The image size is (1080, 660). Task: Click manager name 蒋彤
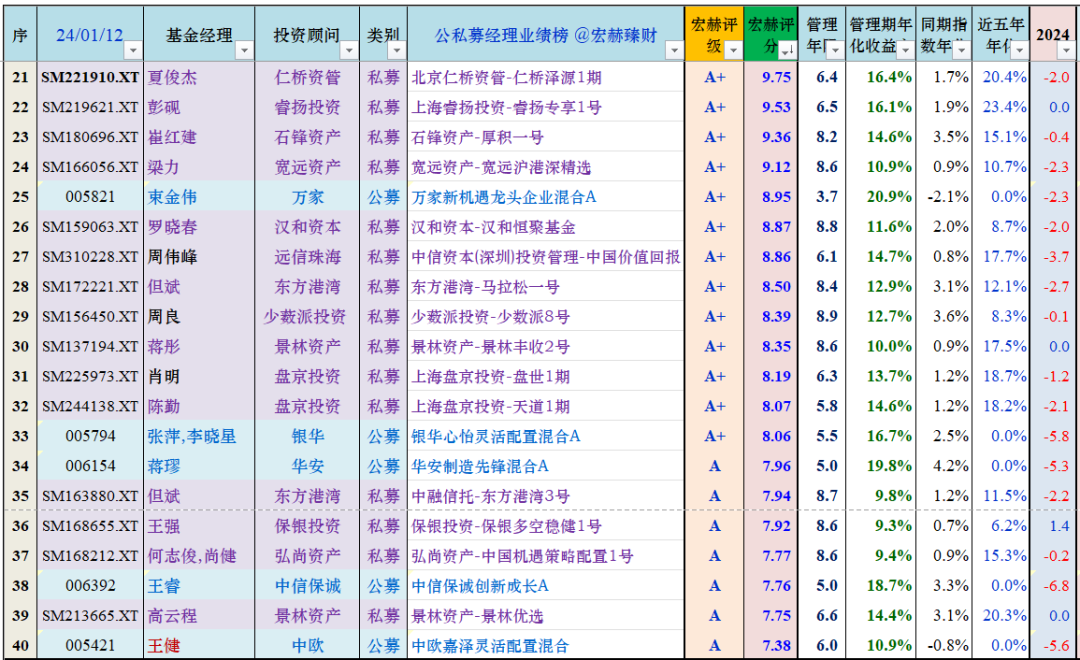[x=164, y=347]
